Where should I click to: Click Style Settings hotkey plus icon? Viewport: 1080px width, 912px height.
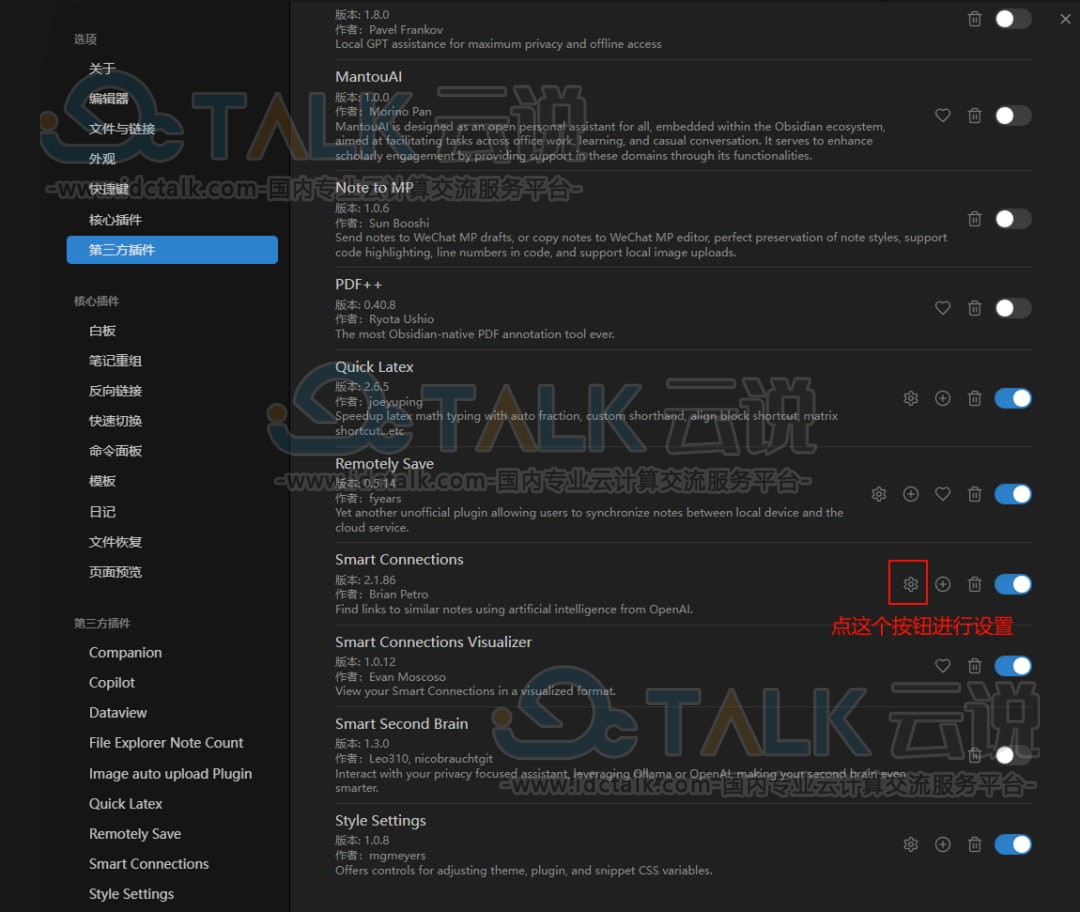coord(942,844)
